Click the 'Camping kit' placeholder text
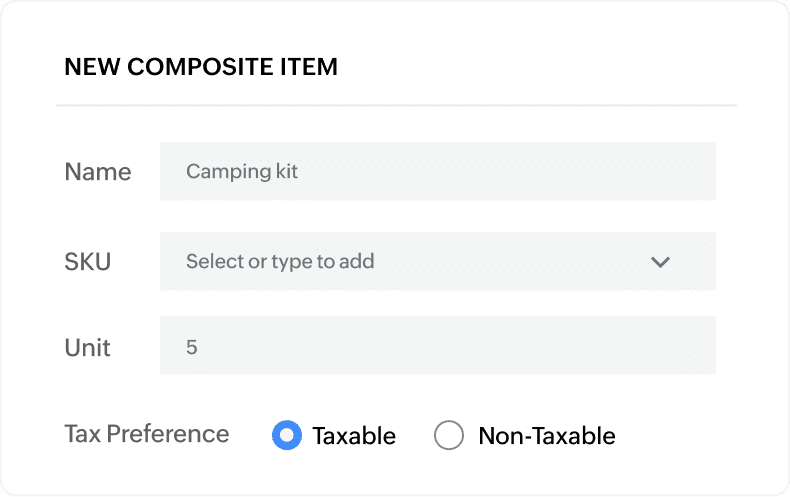This screenshot has width=790, height=497. coord(242,171)
